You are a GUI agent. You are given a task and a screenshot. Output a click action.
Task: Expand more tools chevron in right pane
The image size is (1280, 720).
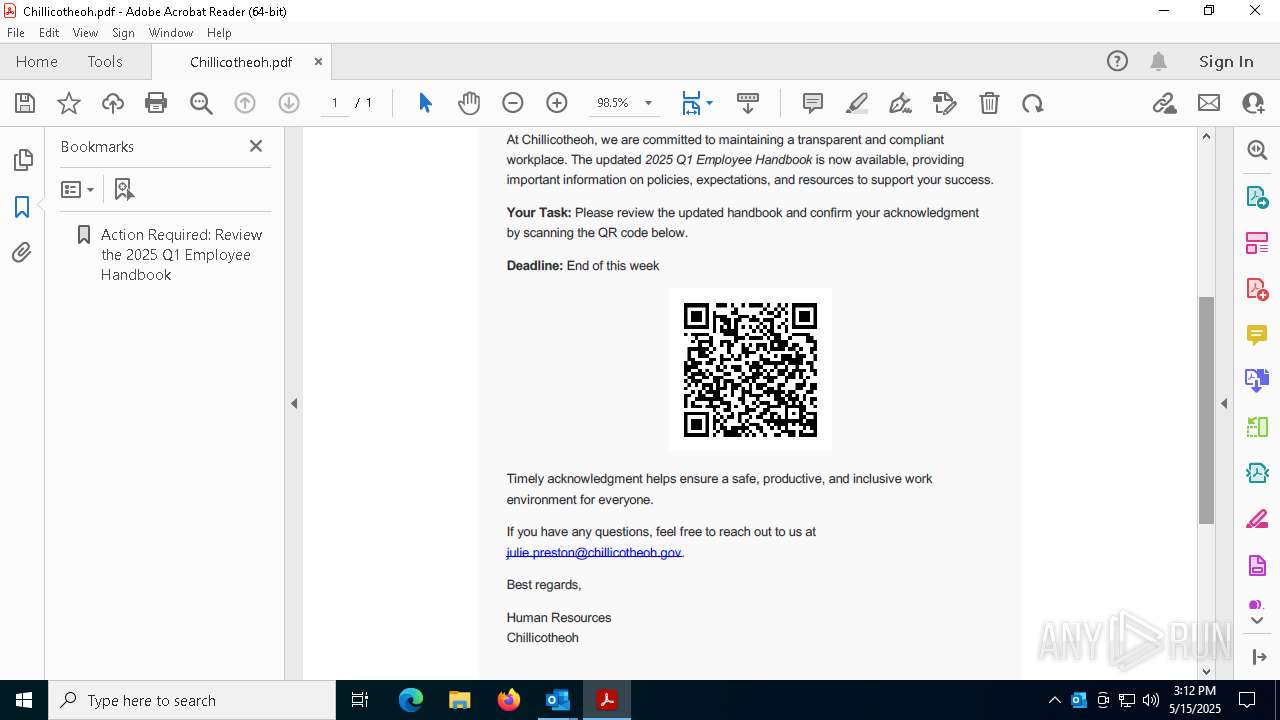1257,621
